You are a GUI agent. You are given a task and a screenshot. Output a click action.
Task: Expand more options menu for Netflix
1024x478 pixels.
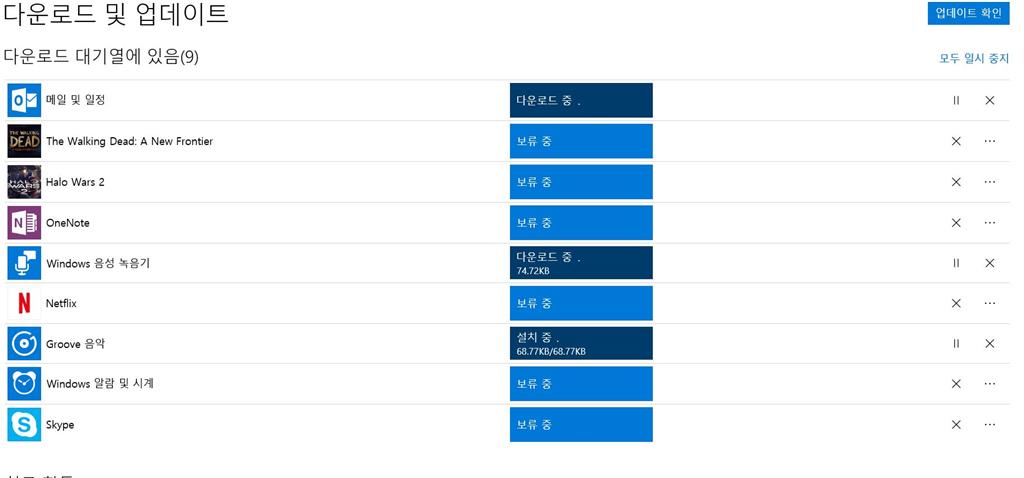coord(989,304)
